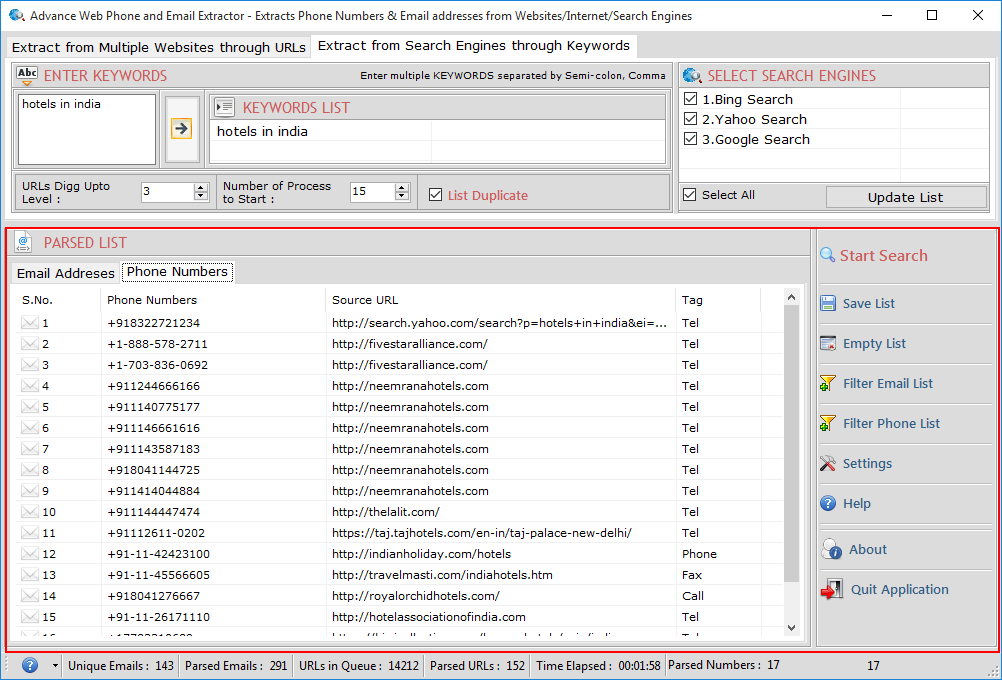The image size is (1002, 680).
Task: Switch to Extract from Multiple Websites tab
Action: coord(158,47)
